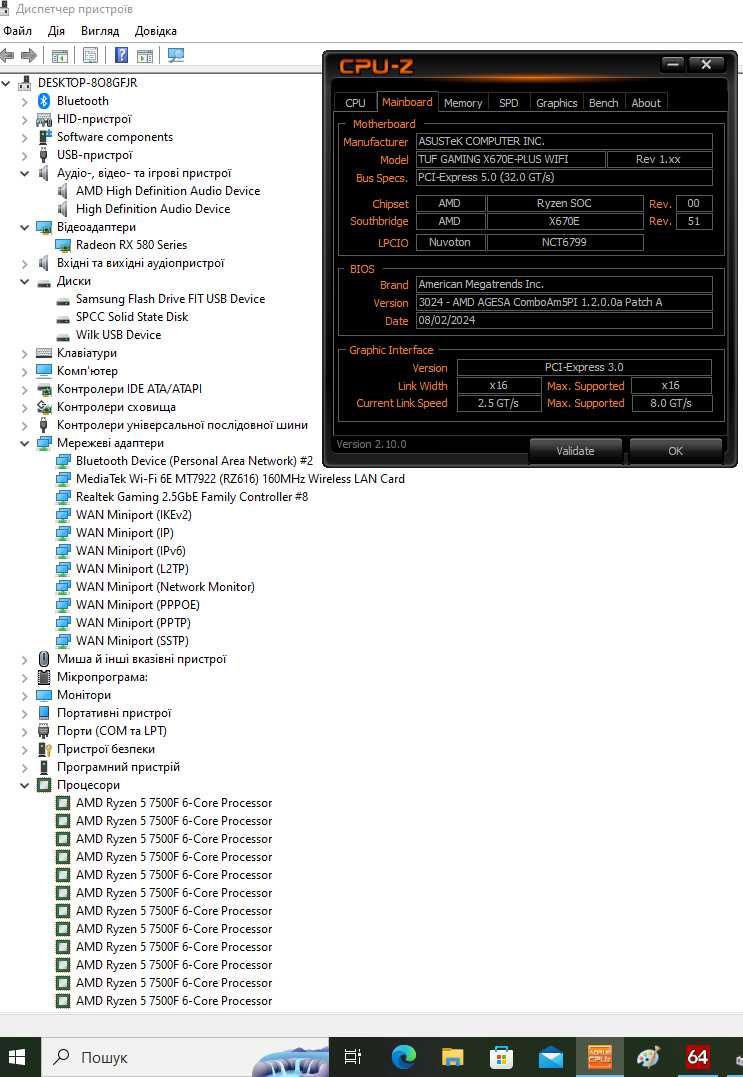Click the Back arrow in Device Manager toolbar
The width and height of the screenshot is (743, 1077).
point(7,56)
